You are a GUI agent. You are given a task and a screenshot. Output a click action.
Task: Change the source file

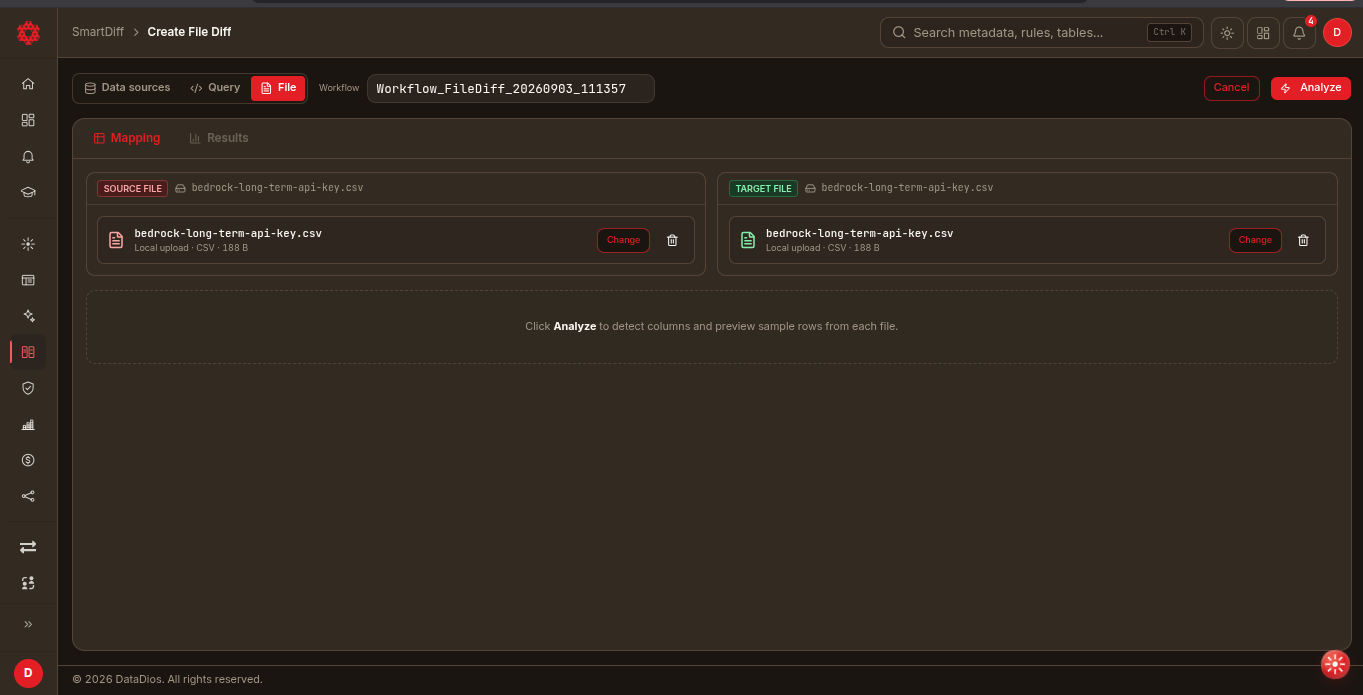[623, 240]
